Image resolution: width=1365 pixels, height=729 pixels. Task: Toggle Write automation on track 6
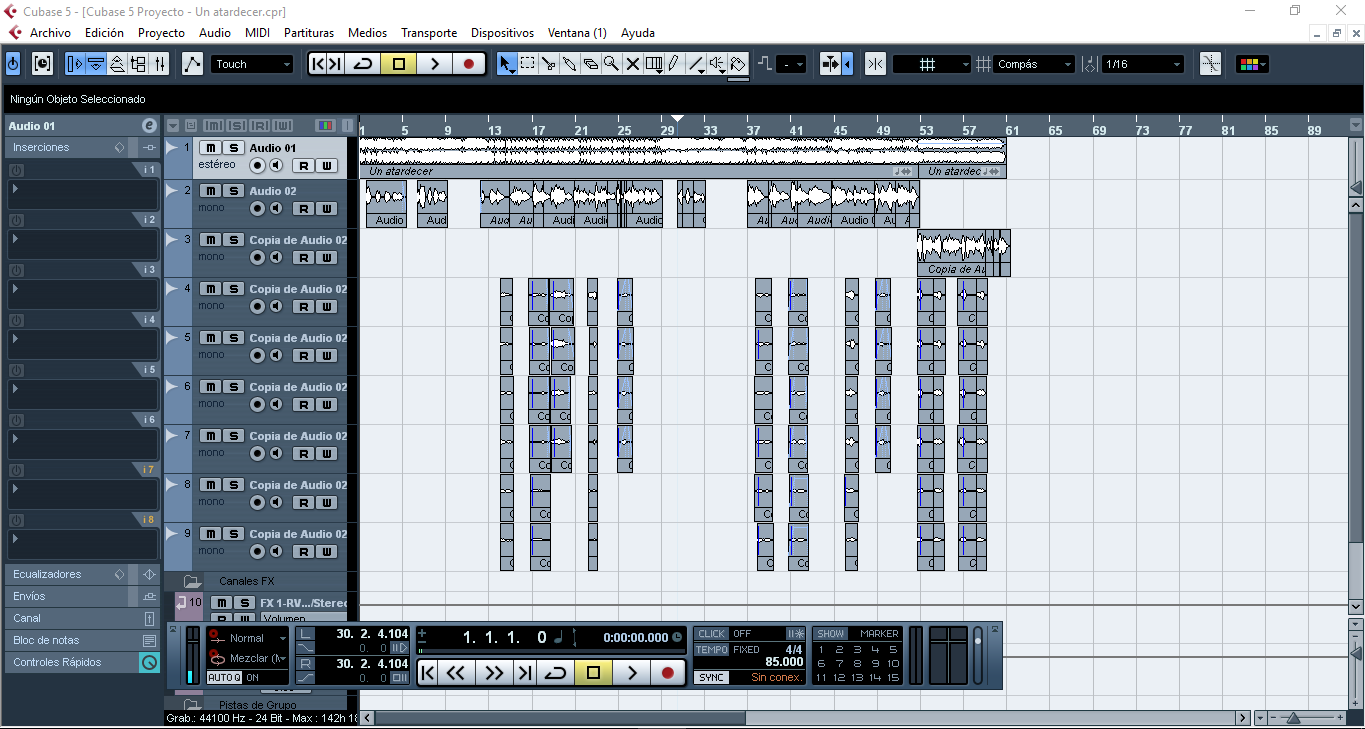coord(327,404)
